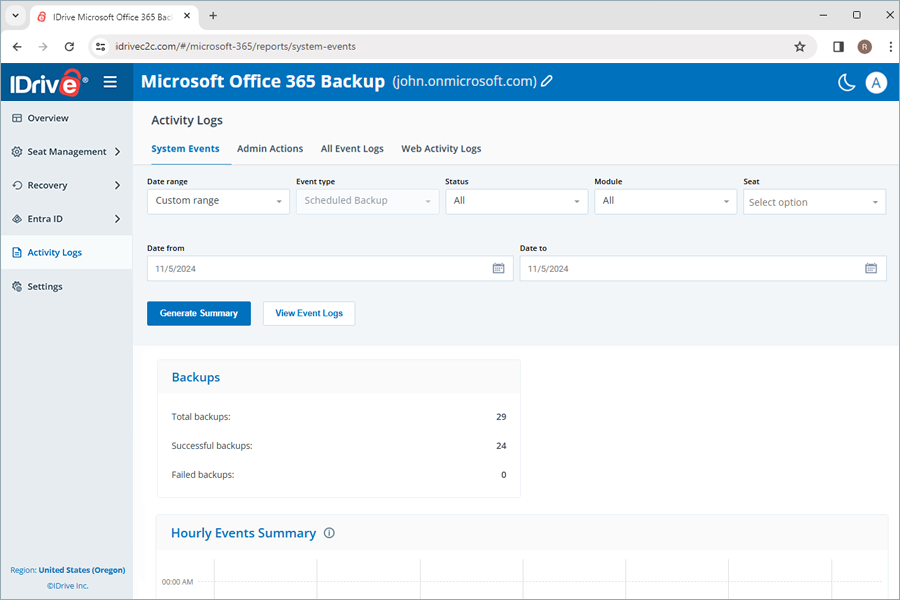Click the browser address bar URL

click(235, 47)
